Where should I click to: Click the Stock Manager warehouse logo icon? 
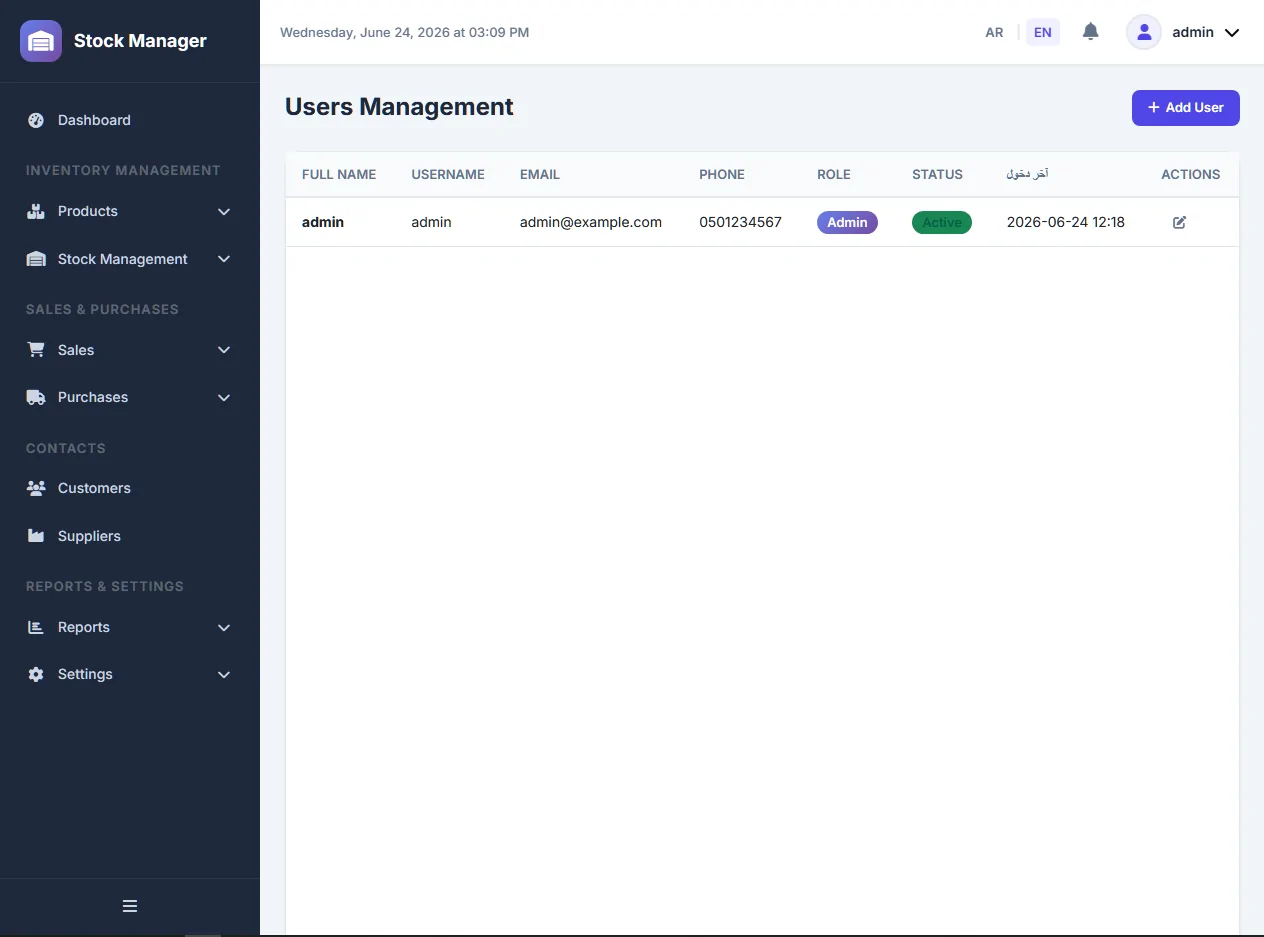coord(41,41)
